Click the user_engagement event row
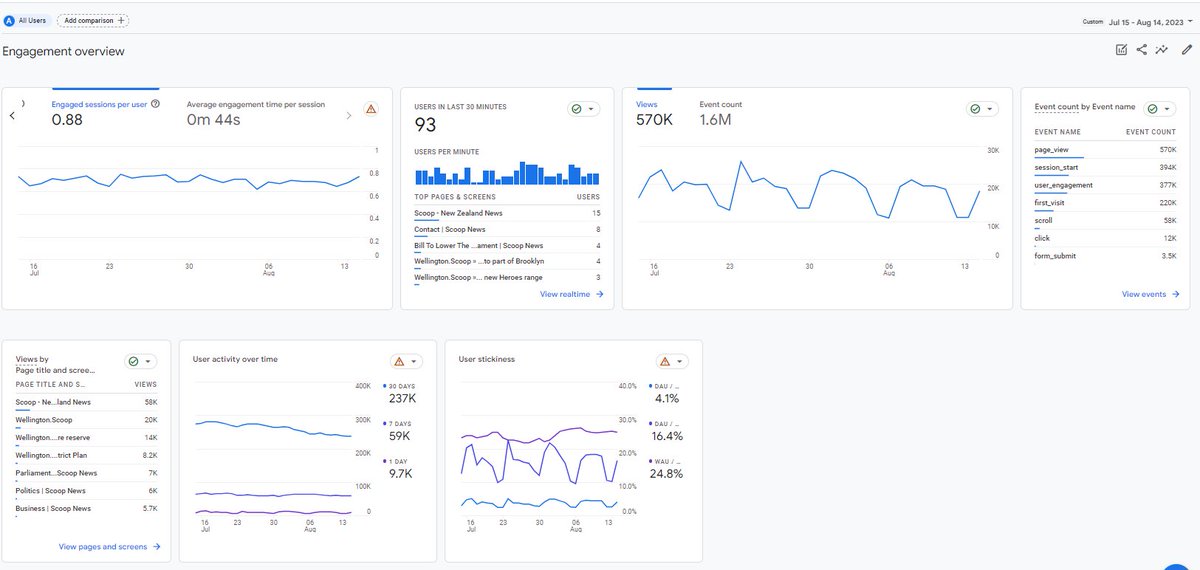Viewport: 1200px width, 570px height. point(1105,186)
